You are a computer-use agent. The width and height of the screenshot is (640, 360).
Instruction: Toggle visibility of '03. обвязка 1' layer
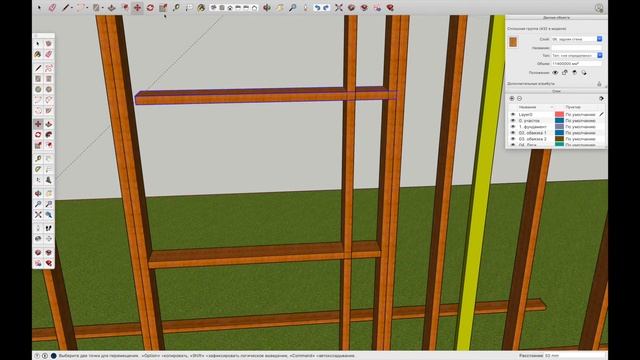pyautogui.click(x=513, y=133)
